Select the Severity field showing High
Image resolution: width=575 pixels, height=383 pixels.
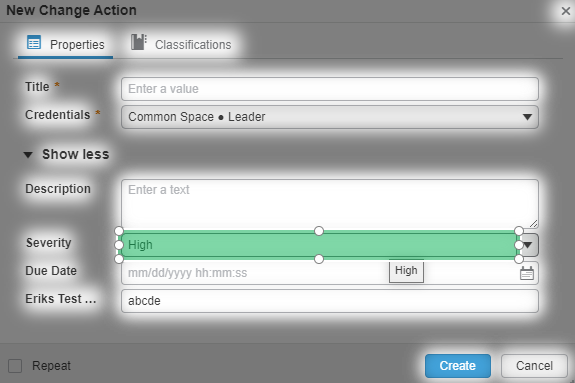(x=319, y=245)
